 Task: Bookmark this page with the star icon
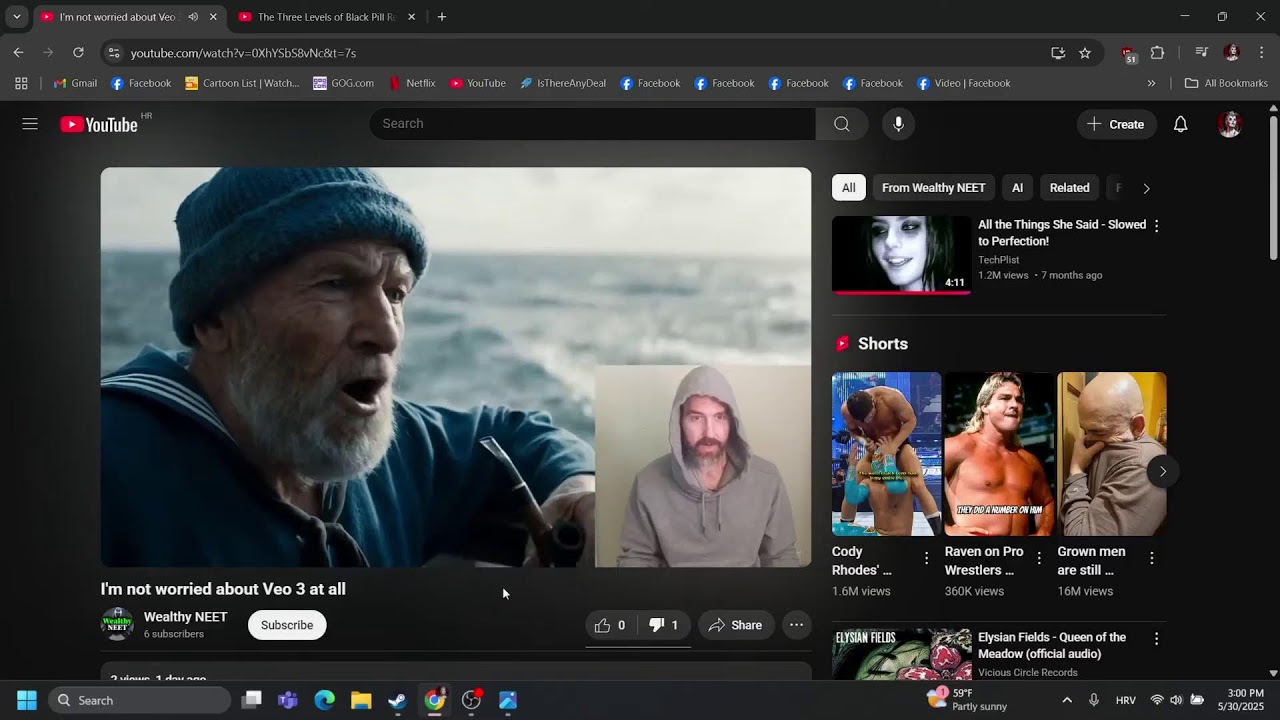(x=1085, y=53)
